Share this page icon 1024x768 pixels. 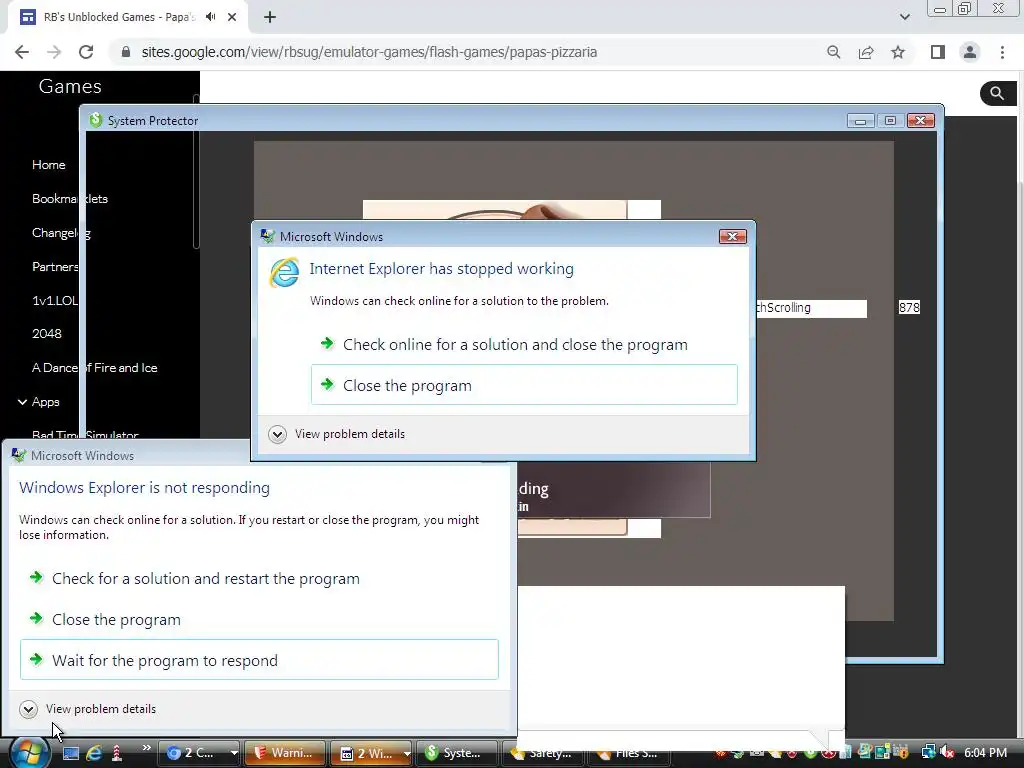click(866, 52)
